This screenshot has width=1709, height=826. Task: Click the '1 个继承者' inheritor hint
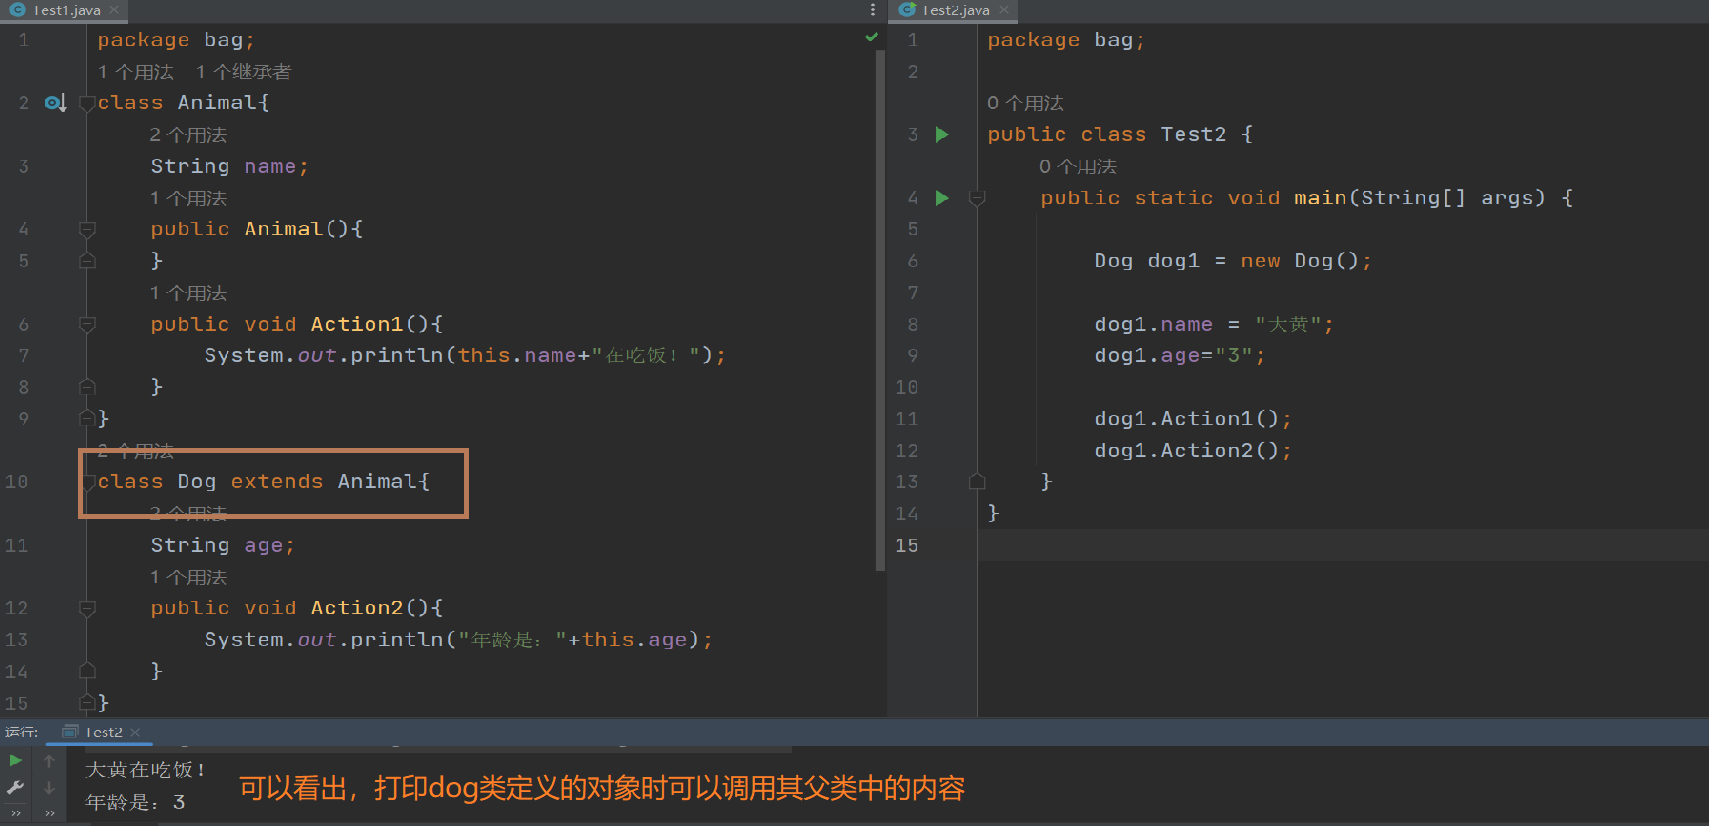click(243, 72)
